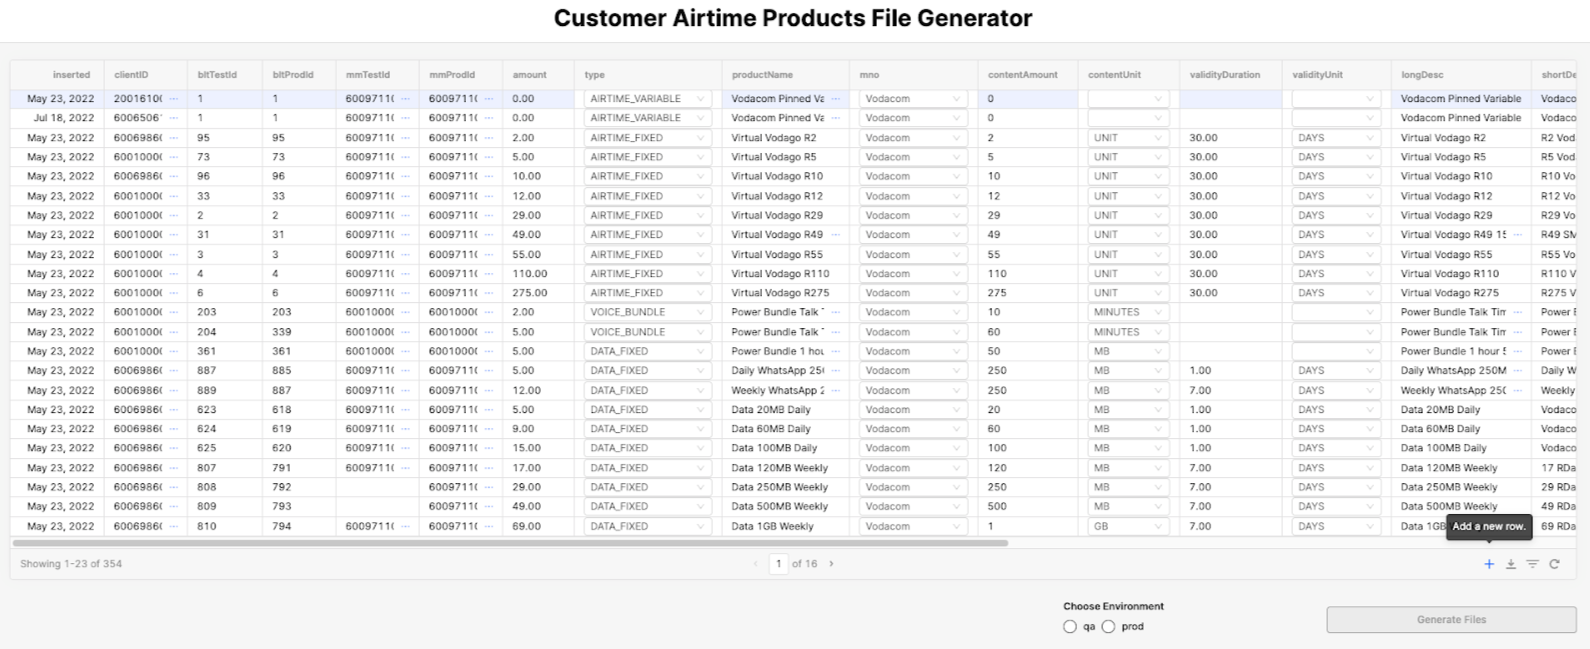Open mno dropdown in Data 1GB Weekly row
The height and width of the screenshot is (649, 1590).
pyautogui.click(x=912, y=526)
